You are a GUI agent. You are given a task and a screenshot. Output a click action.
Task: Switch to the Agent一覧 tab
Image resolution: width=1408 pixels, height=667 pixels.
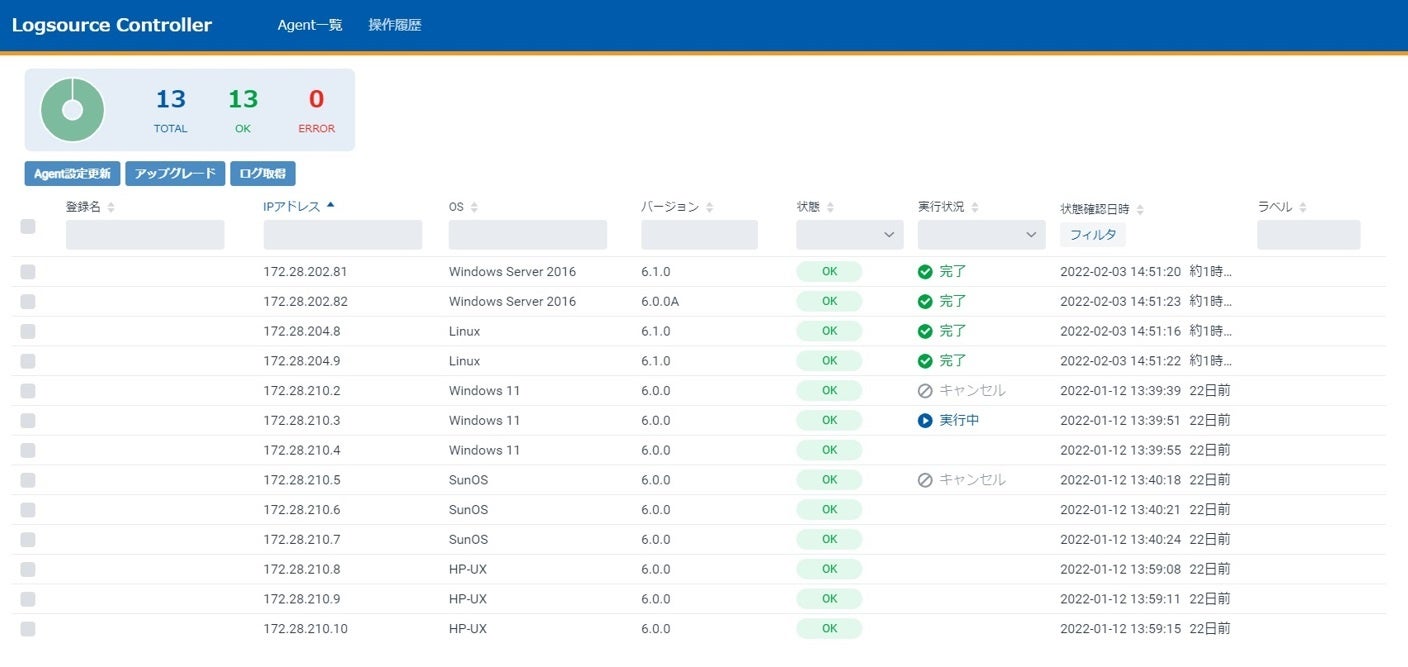[x=310, y=25]
